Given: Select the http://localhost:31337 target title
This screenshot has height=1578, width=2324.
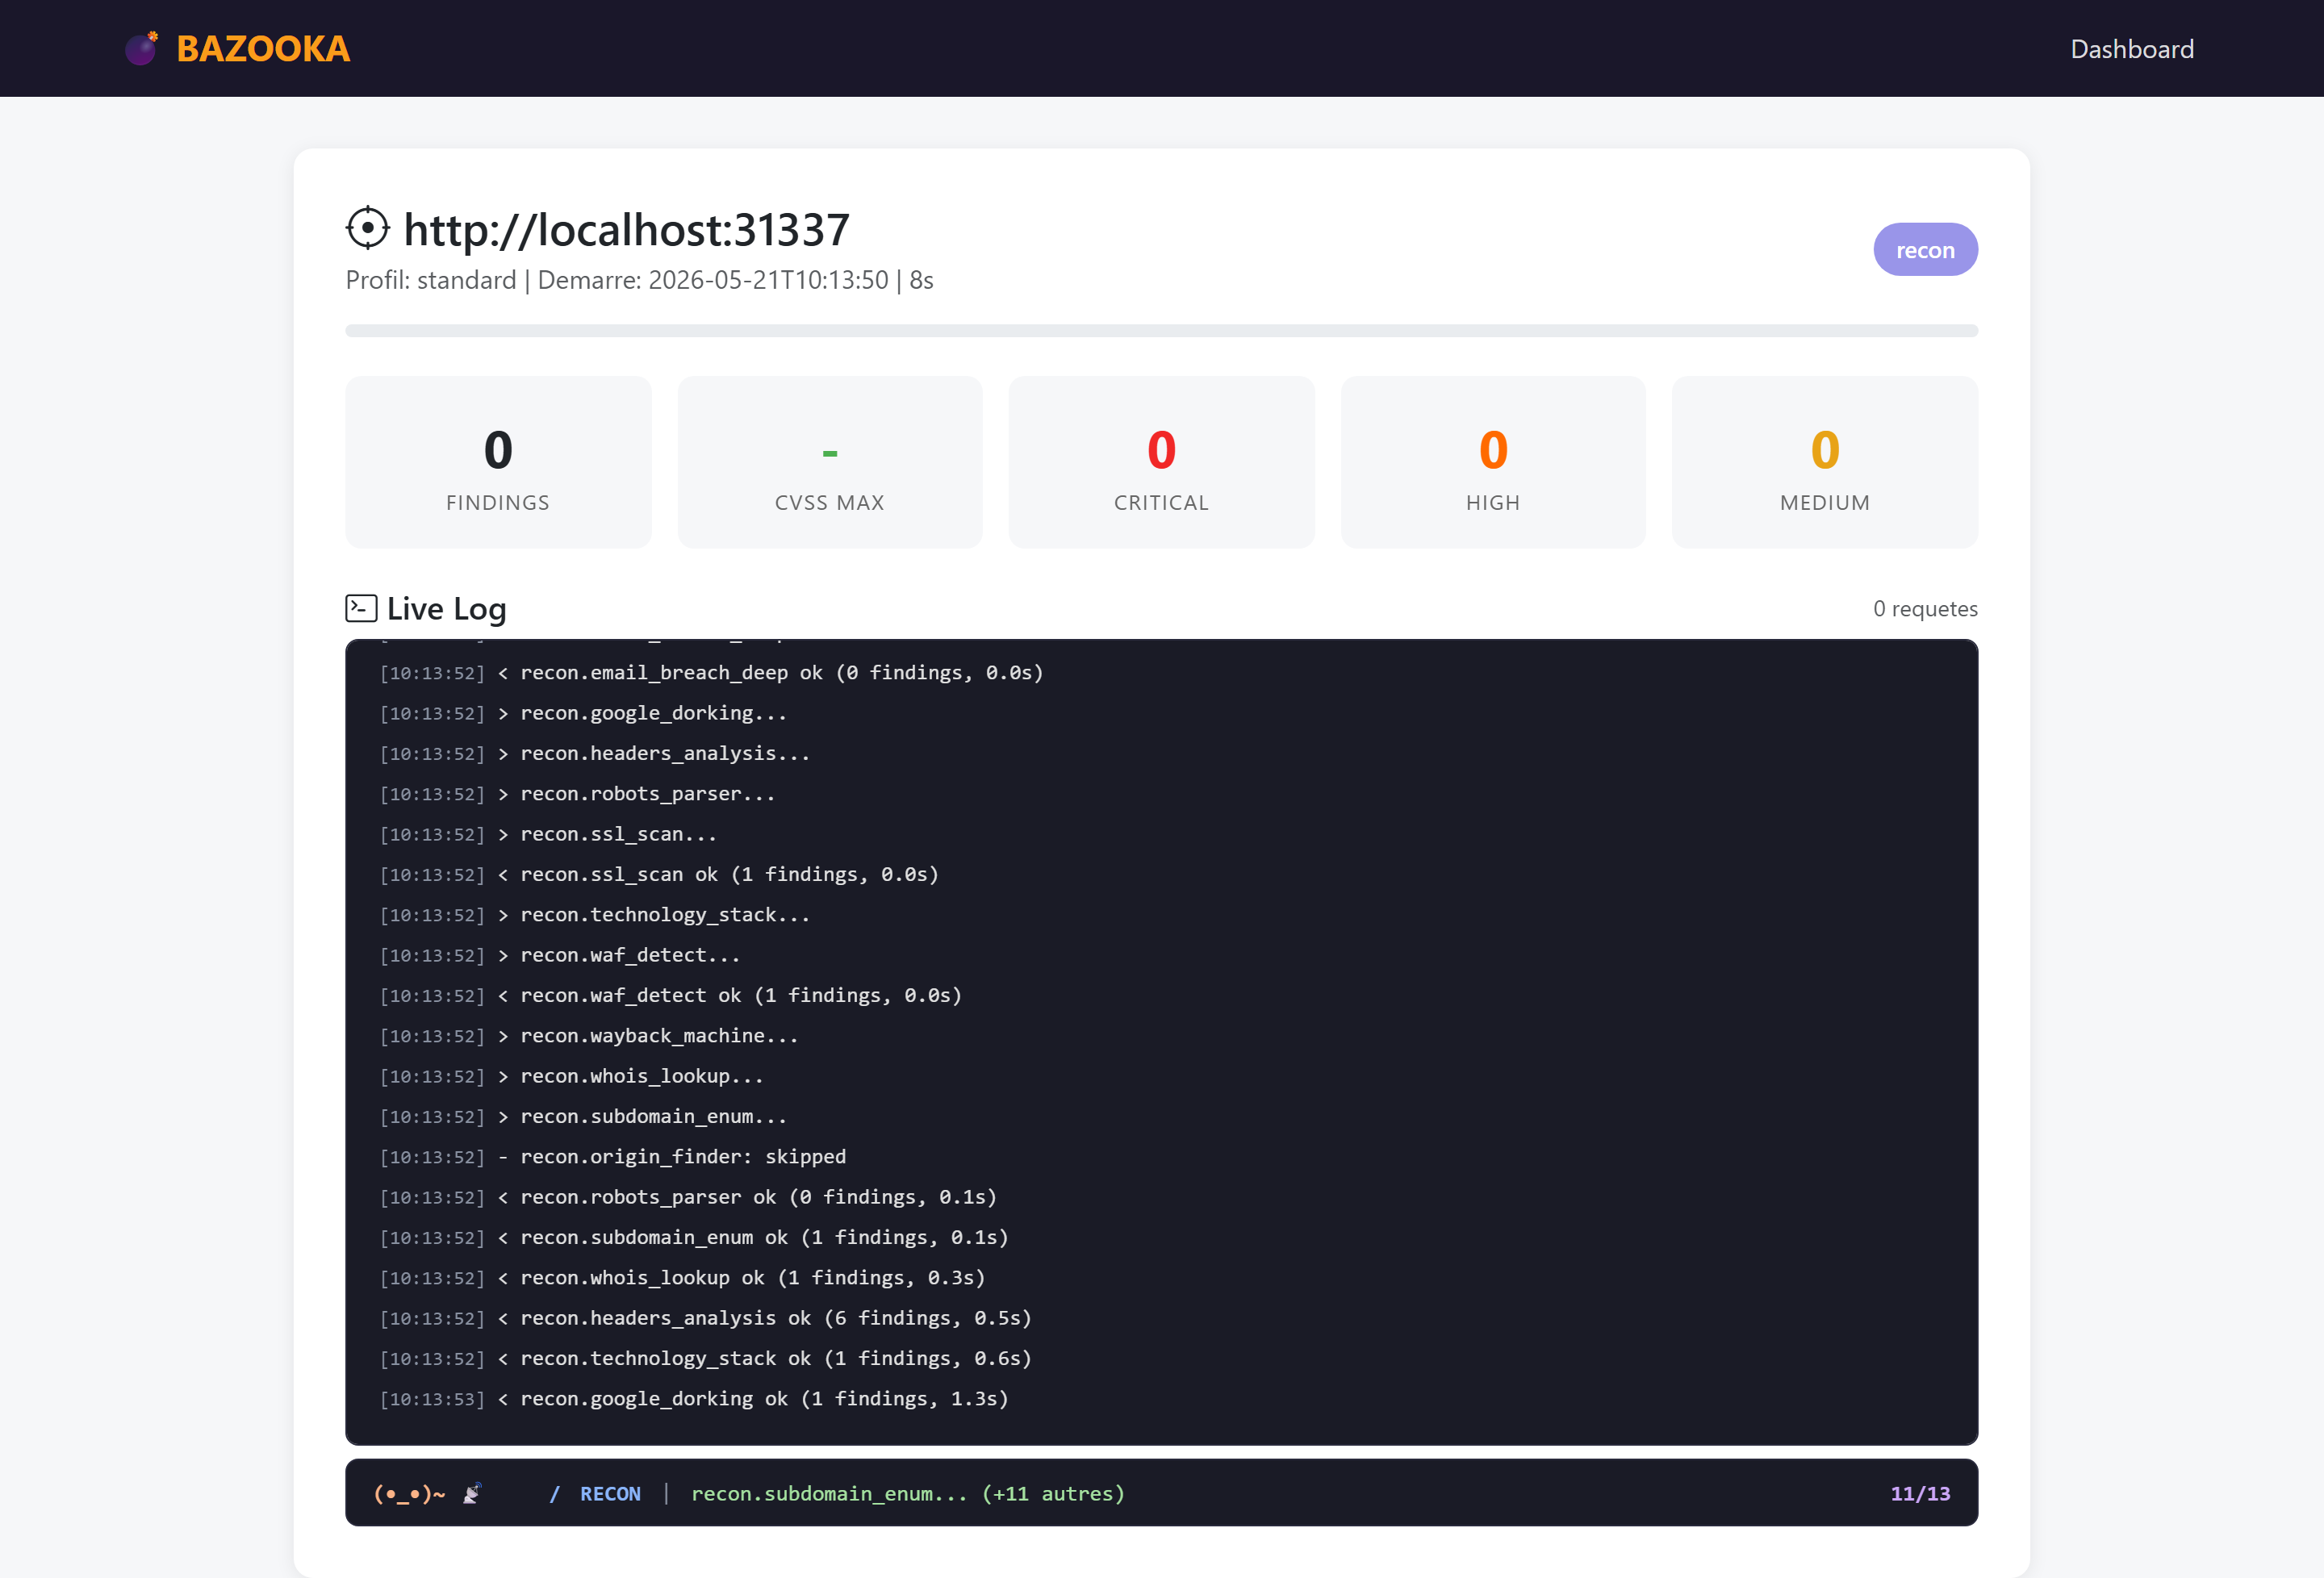Looking at the screenshot, I should 626,230.
